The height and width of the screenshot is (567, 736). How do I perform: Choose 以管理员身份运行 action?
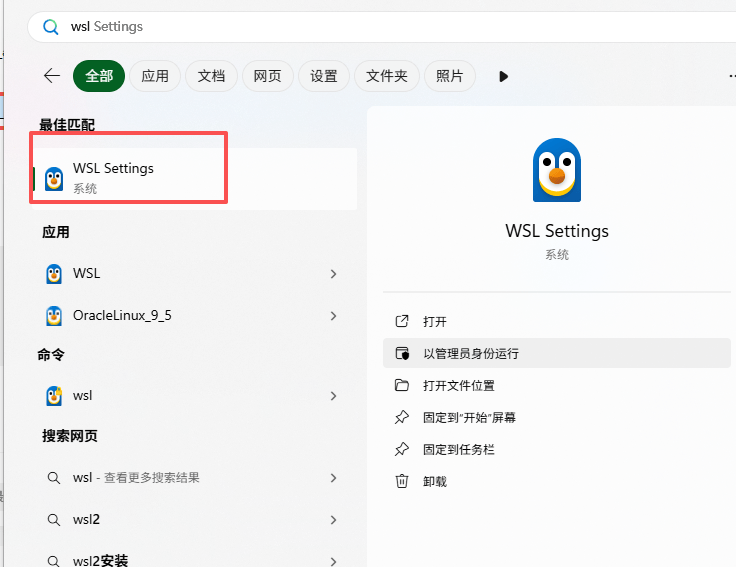click(x=557, y=353)
